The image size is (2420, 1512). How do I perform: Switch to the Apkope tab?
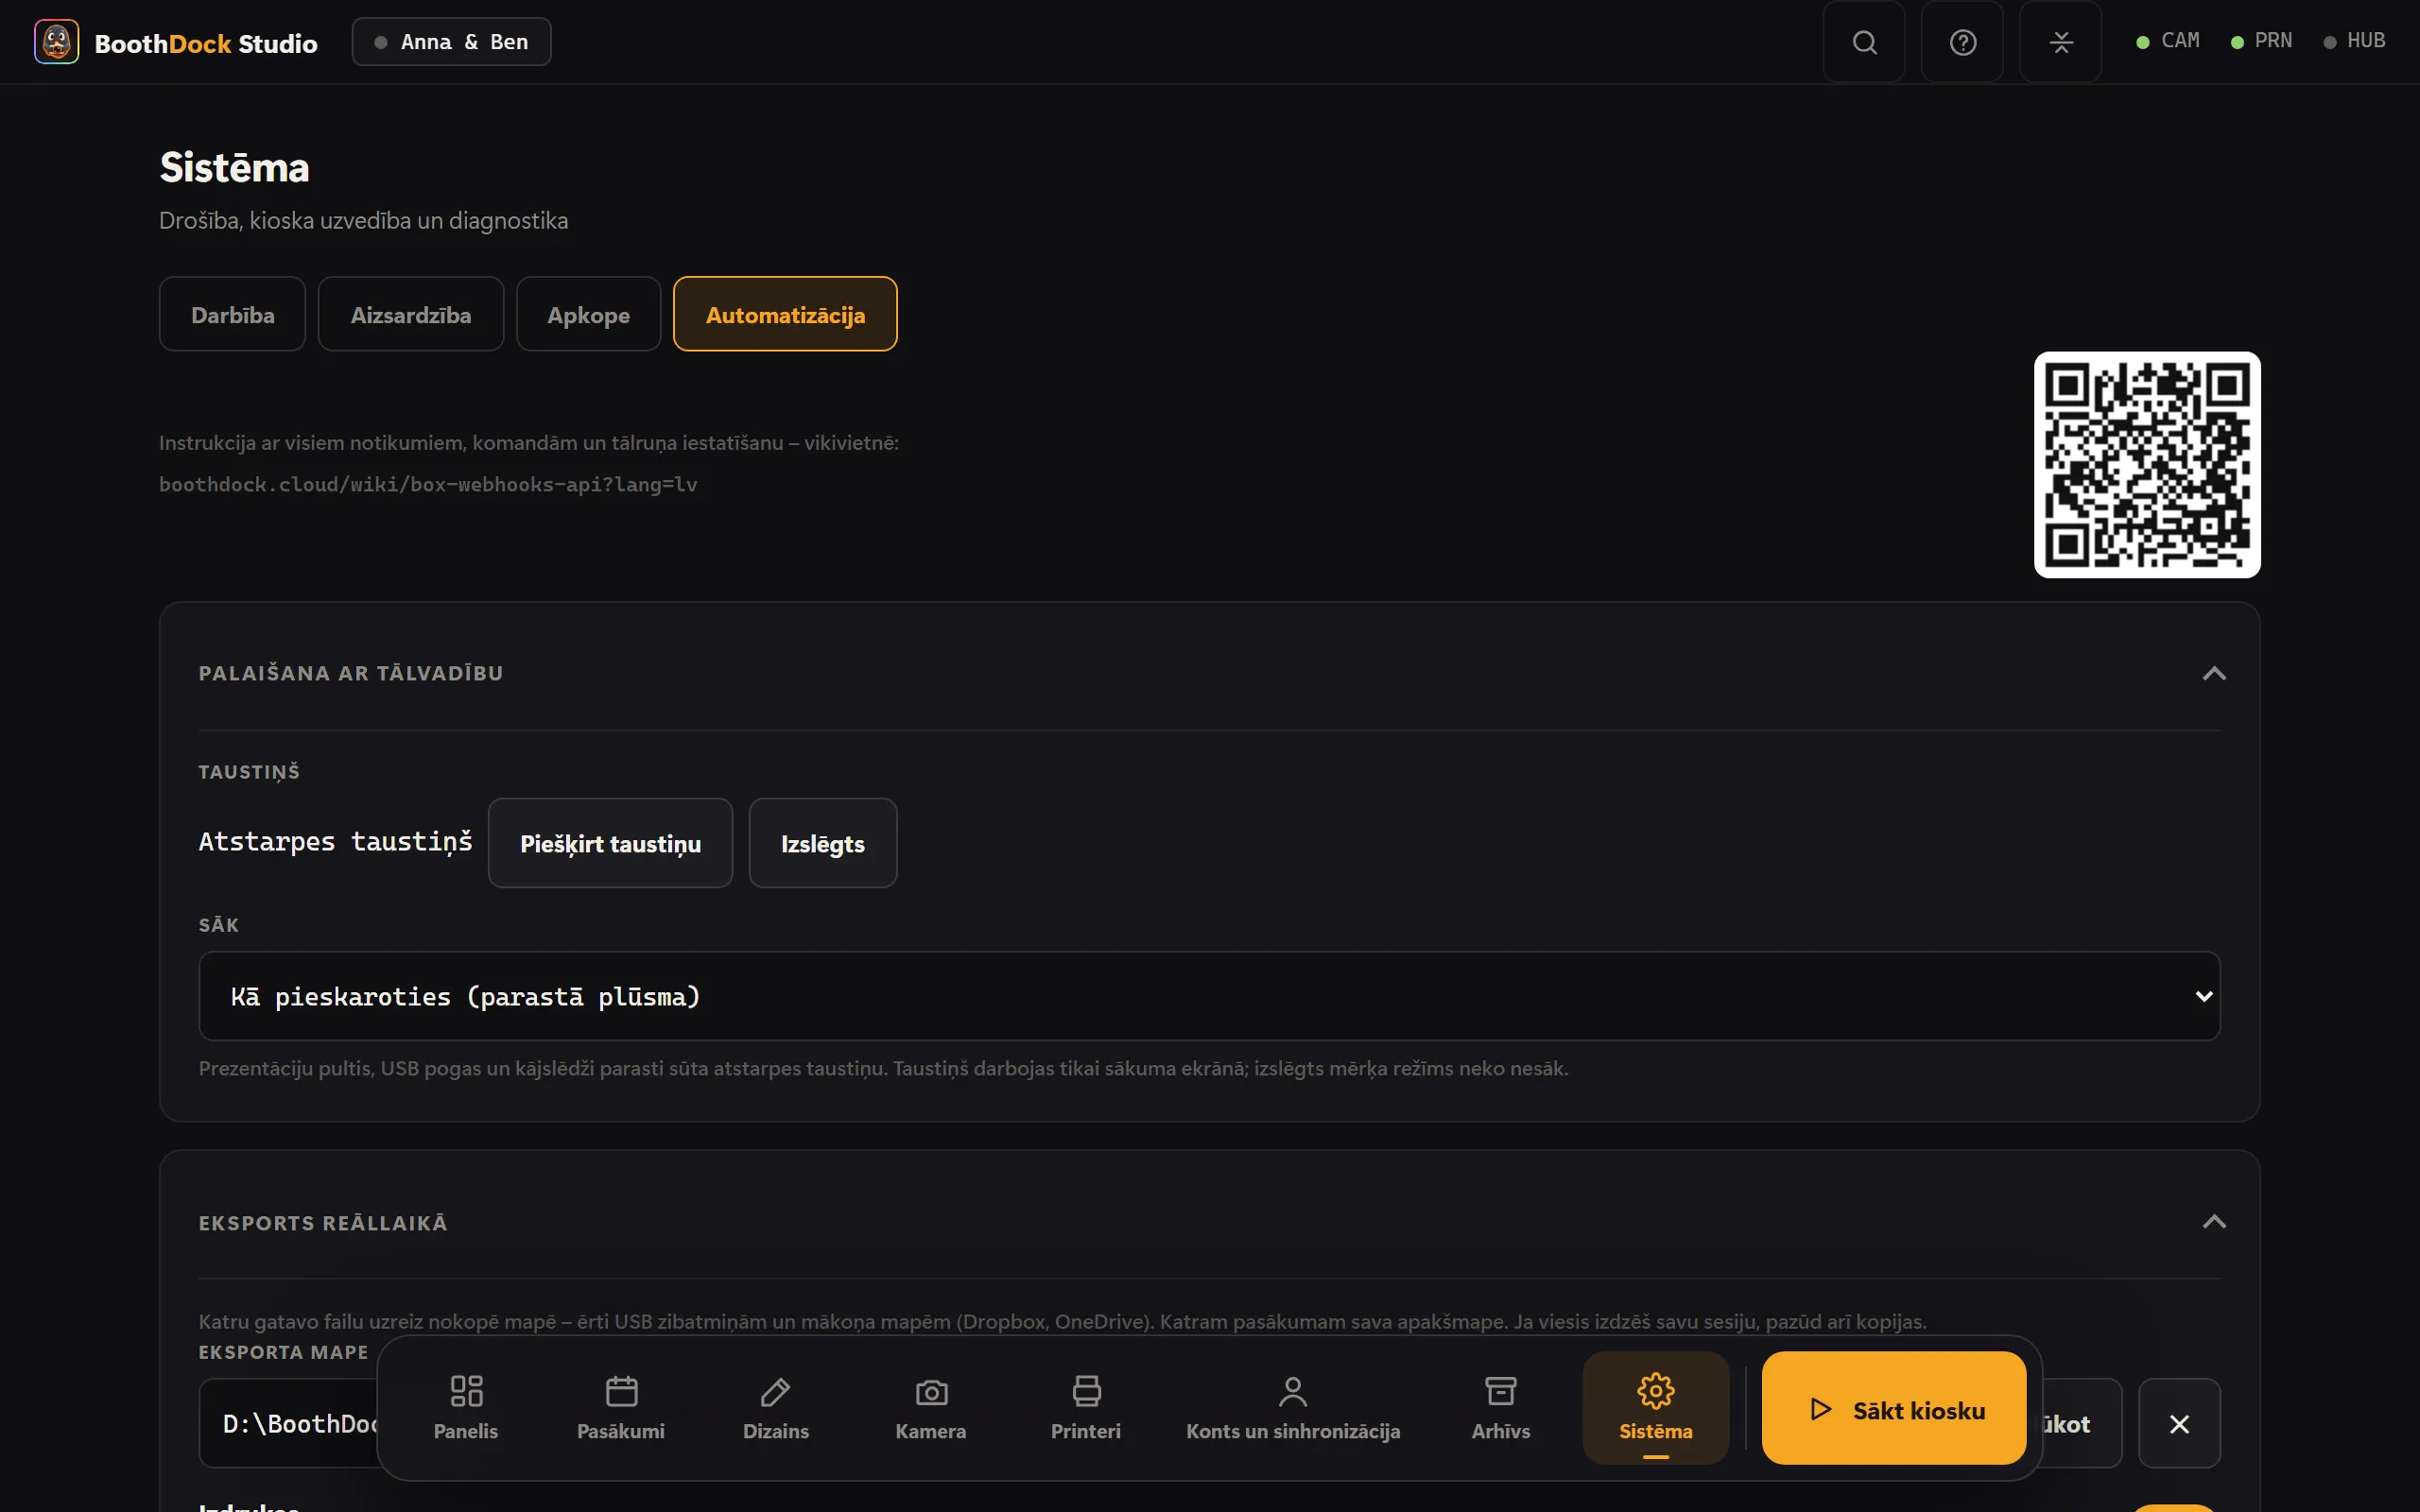click(x=588, y=314)
